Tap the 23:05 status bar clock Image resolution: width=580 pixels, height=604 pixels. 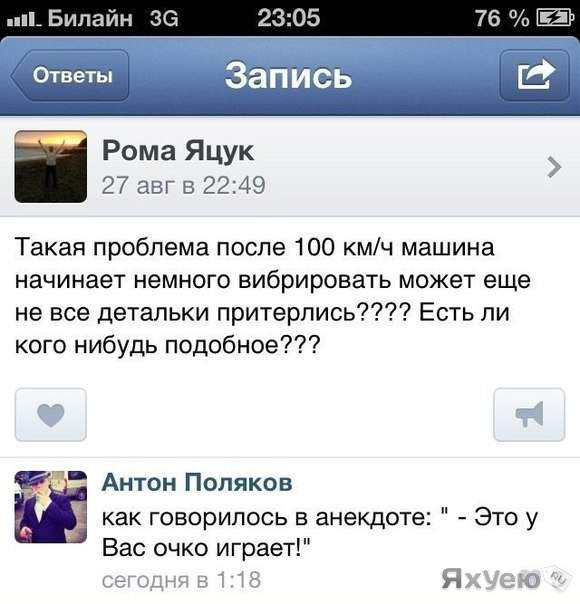click(x=288, y=18)
